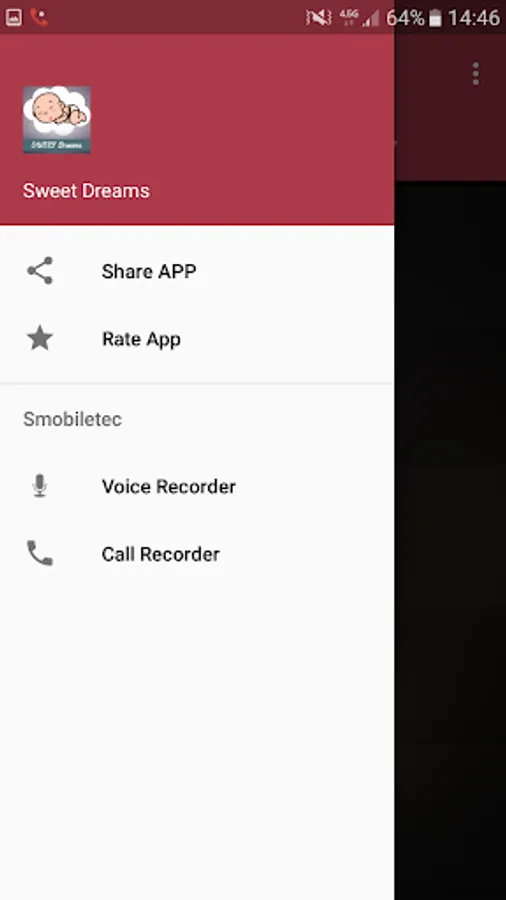Tap the share icon in drawer
Screen dimensions: 506x900
pos(40,271)
